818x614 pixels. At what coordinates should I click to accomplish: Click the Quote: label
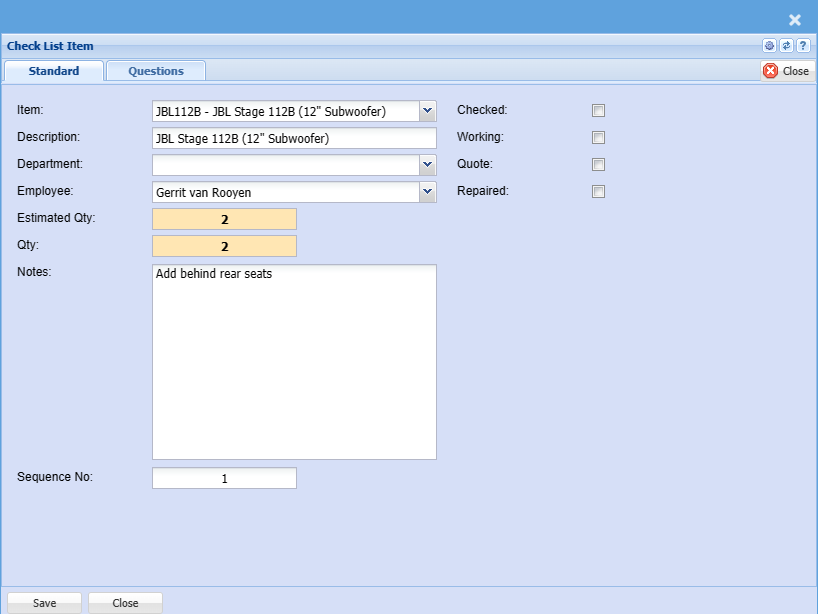475,164
